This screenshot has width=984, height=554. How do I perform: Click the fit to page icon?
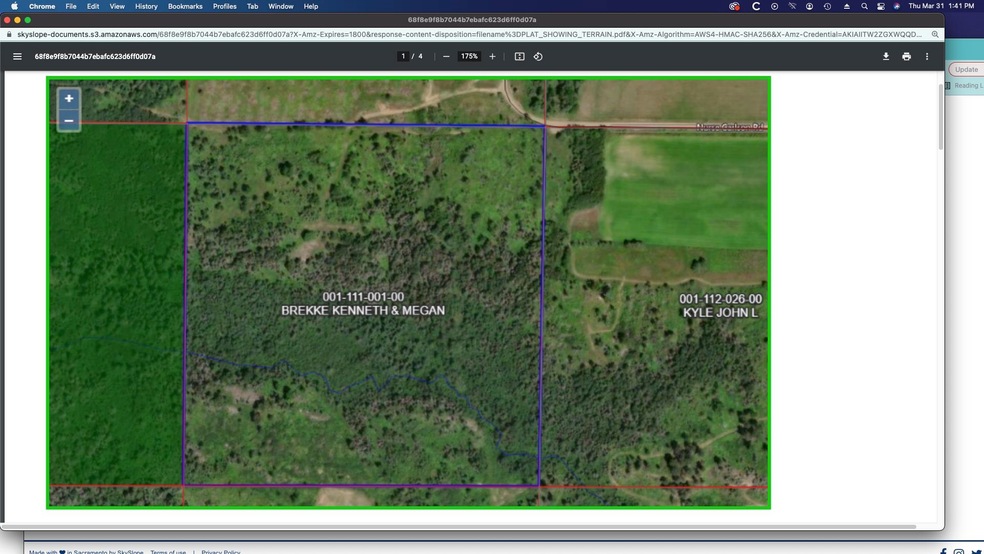pos(520,56)
